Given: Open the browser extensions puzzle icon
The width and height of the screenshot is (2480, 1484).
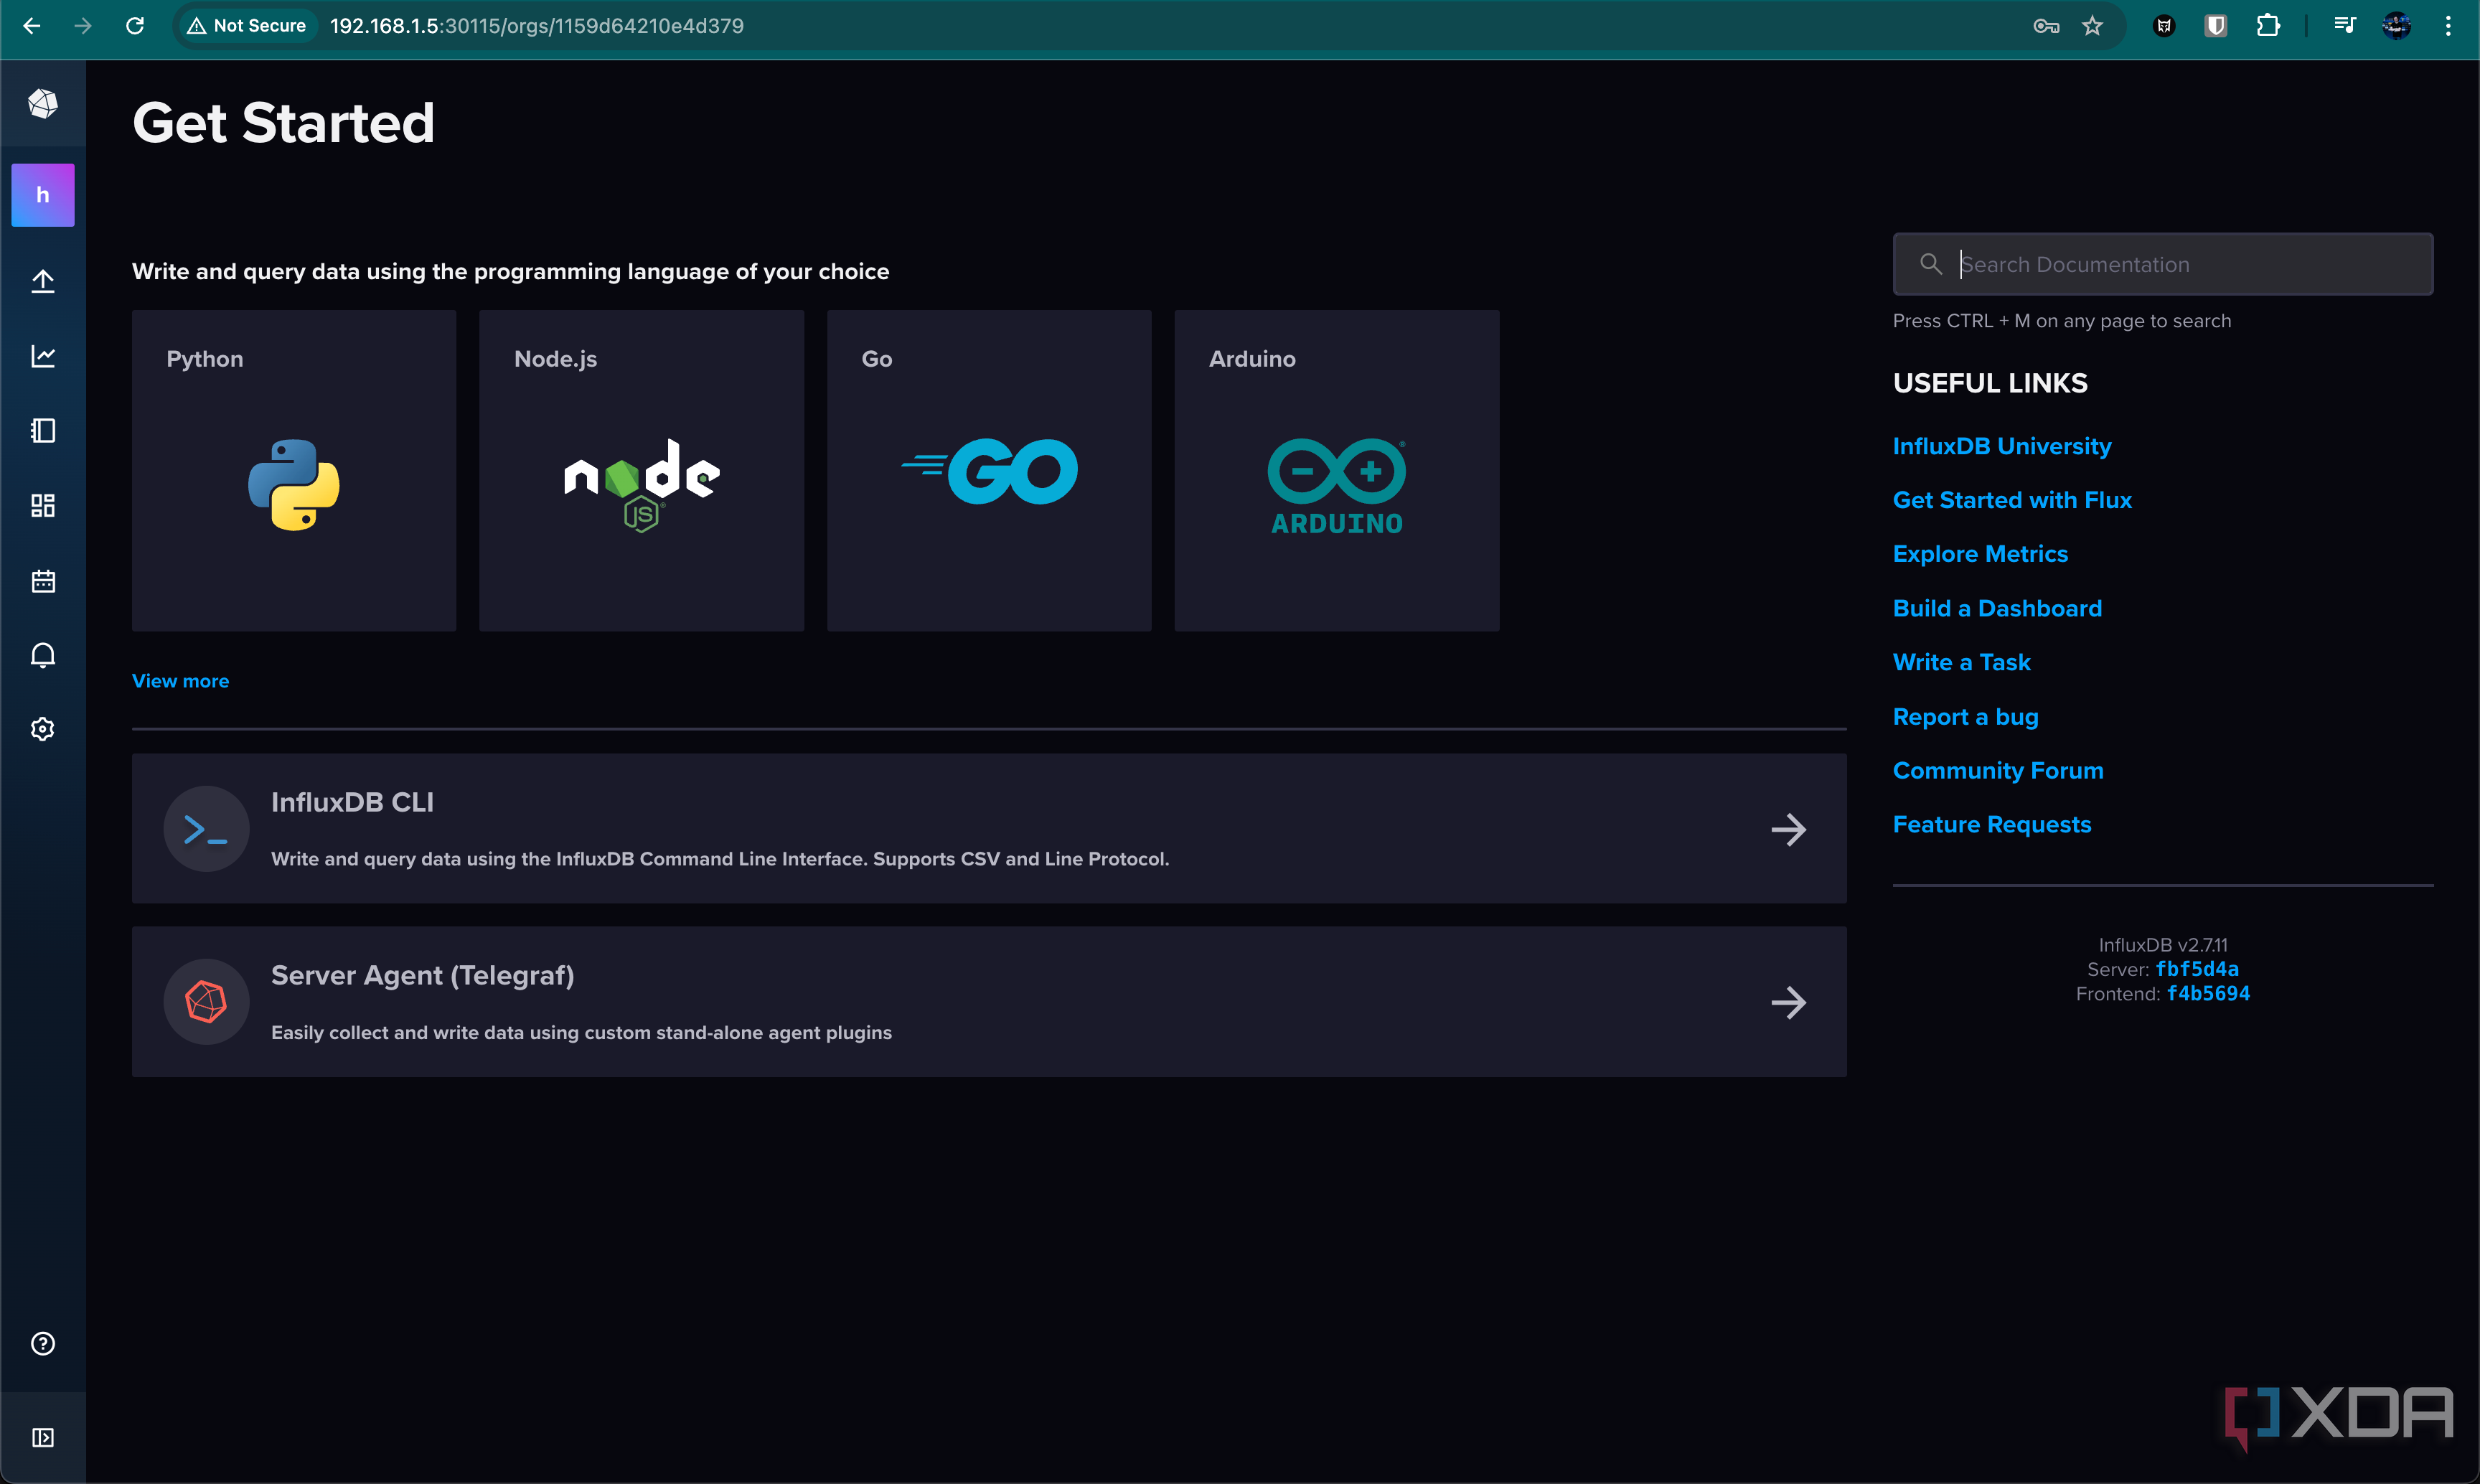Looking at the screenshot, I should pyautogui.click(x=2268, y=26).
